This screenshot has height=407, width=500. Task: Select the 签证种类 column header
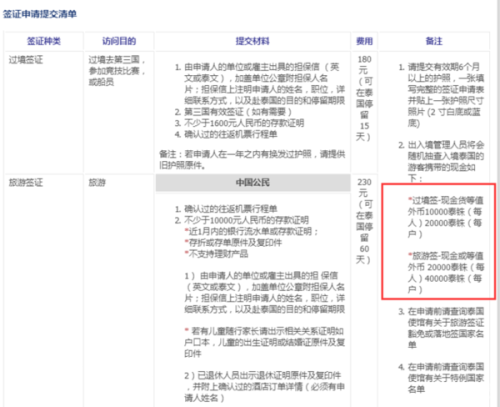44,41
